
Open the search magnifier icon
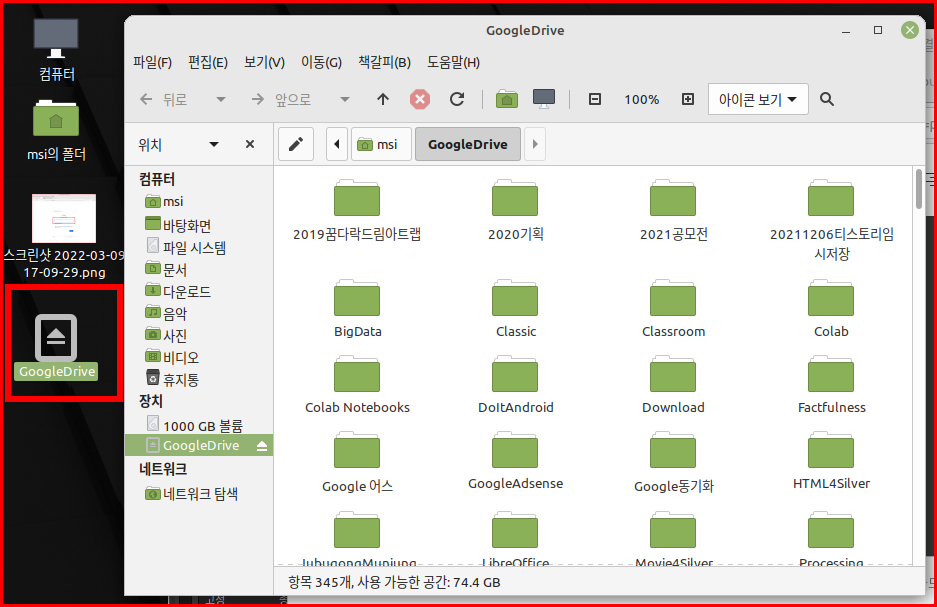click(x=827, y=99)
